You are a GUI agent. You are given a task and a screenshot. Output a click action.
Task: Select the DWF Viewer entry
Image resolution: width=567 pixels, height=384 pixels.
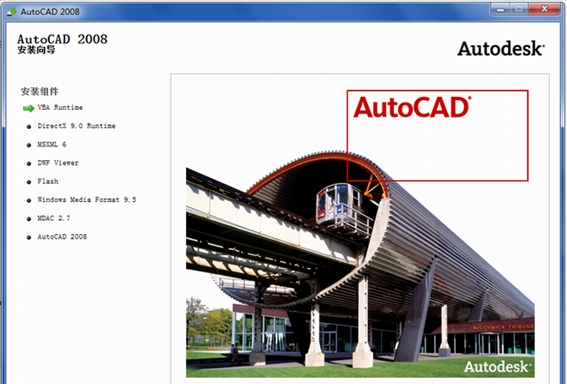58,163
